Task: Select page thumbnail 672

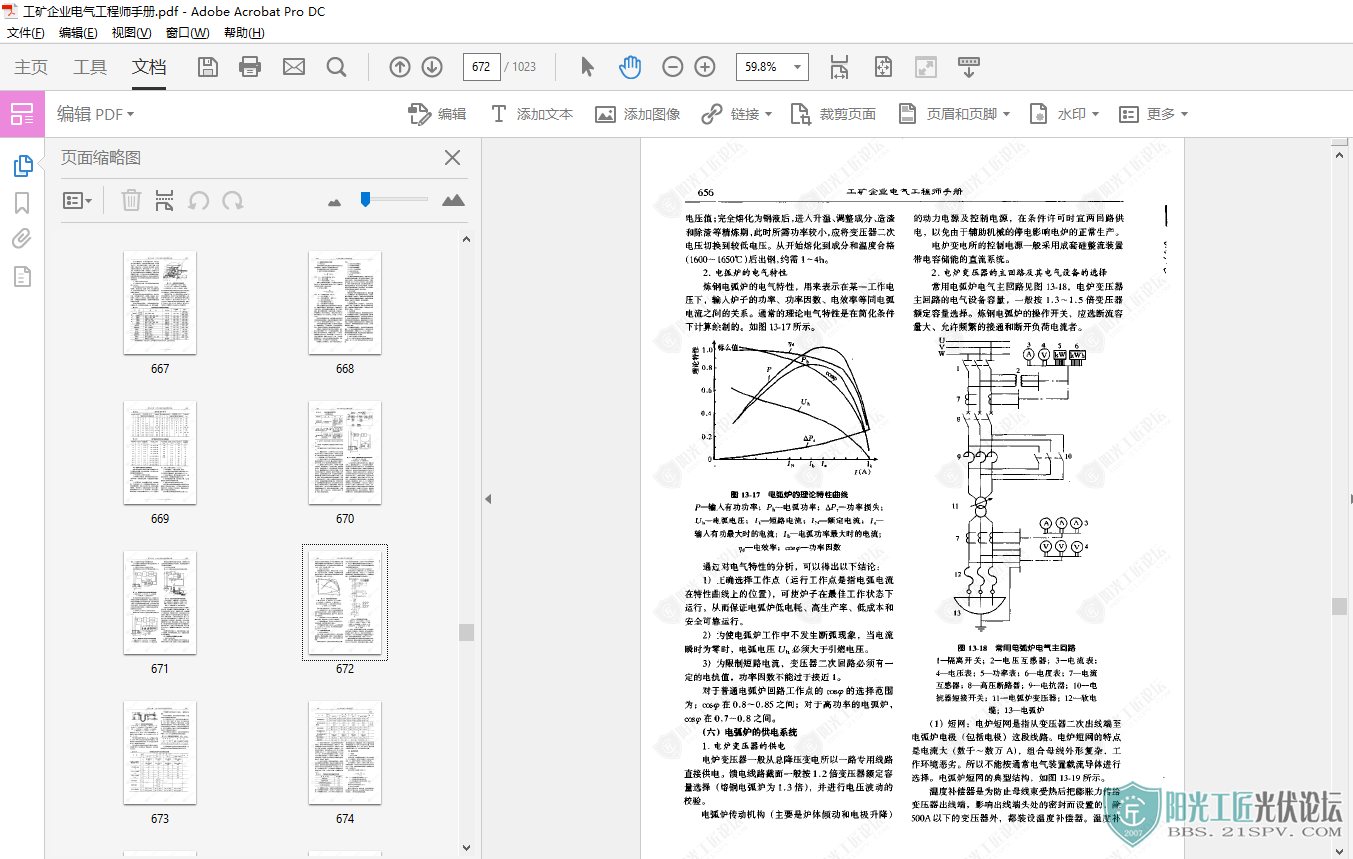Action: (x=345, y=602)
